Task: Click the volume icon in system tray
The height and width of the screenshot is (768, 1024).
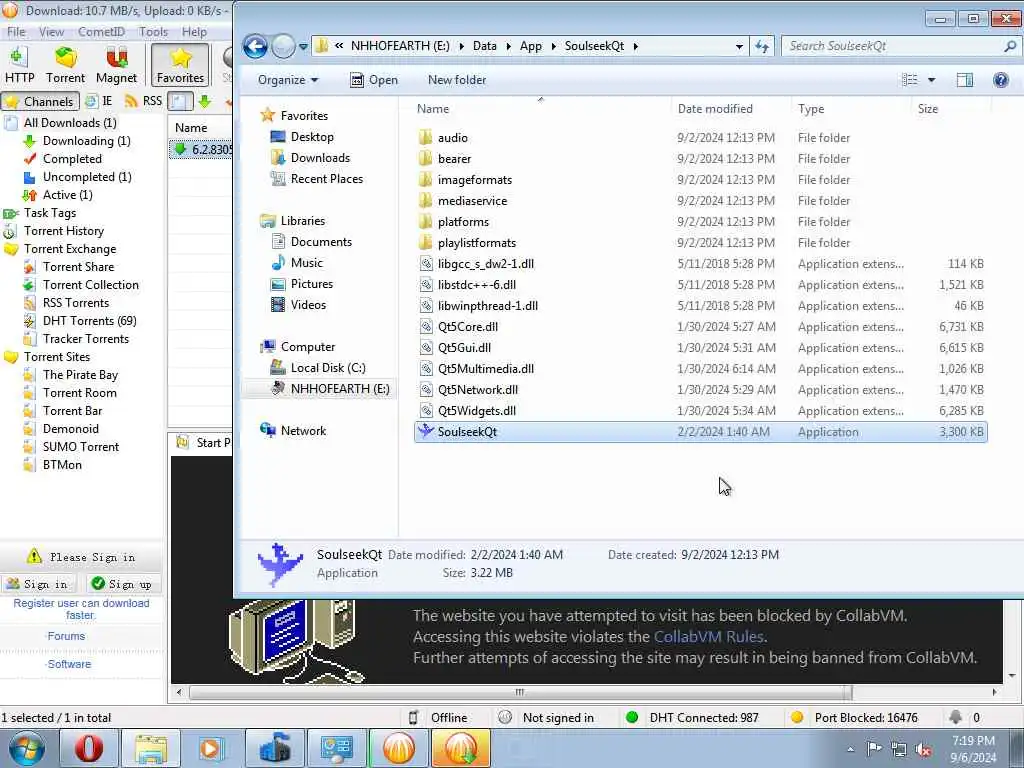Action: 923,749
